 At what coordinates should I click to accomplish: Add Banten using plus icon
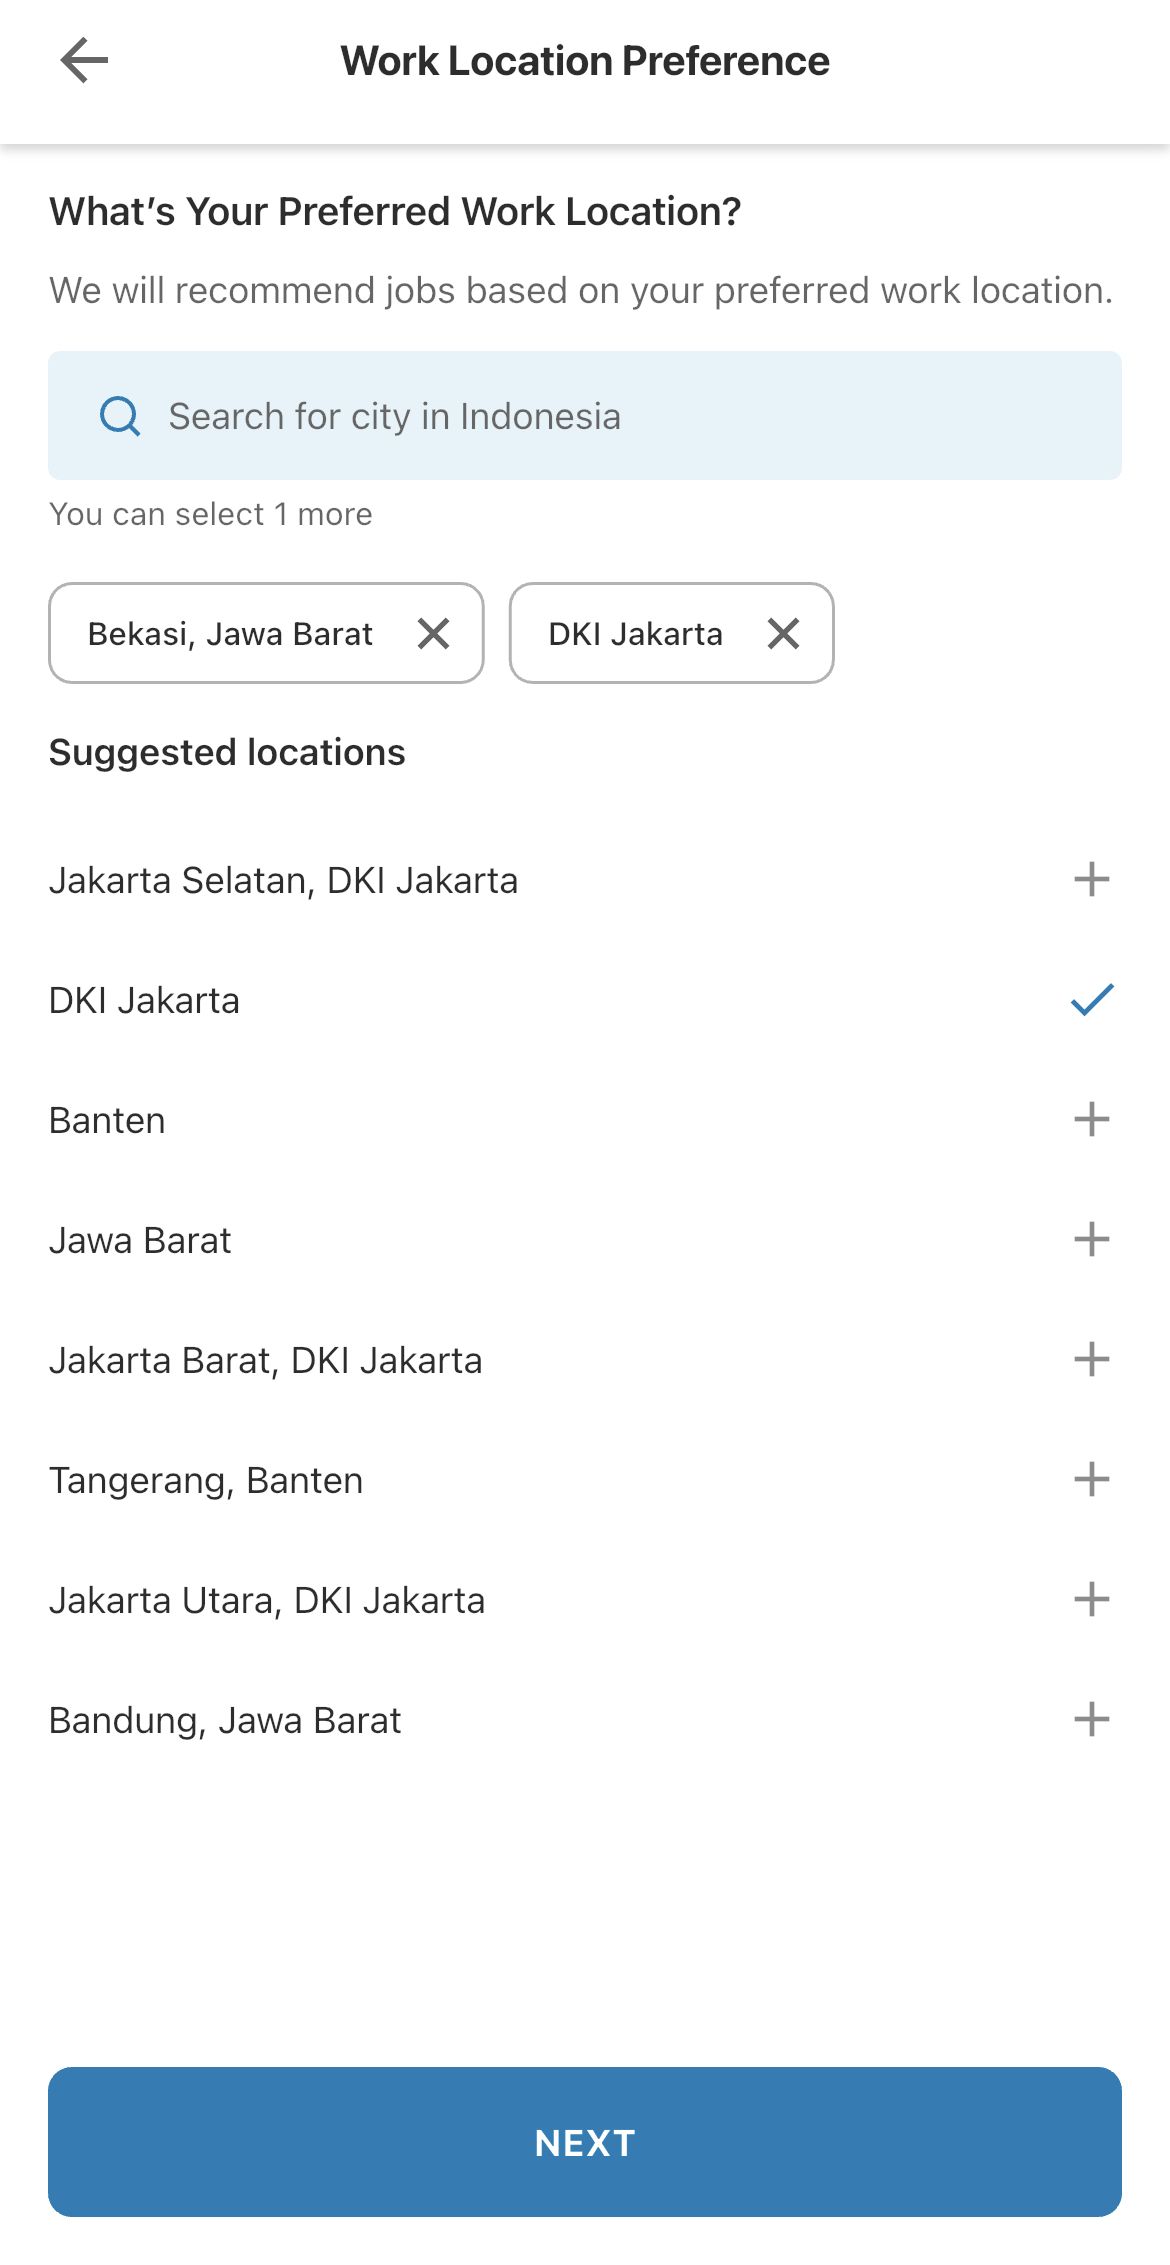coord(1091,1120)
